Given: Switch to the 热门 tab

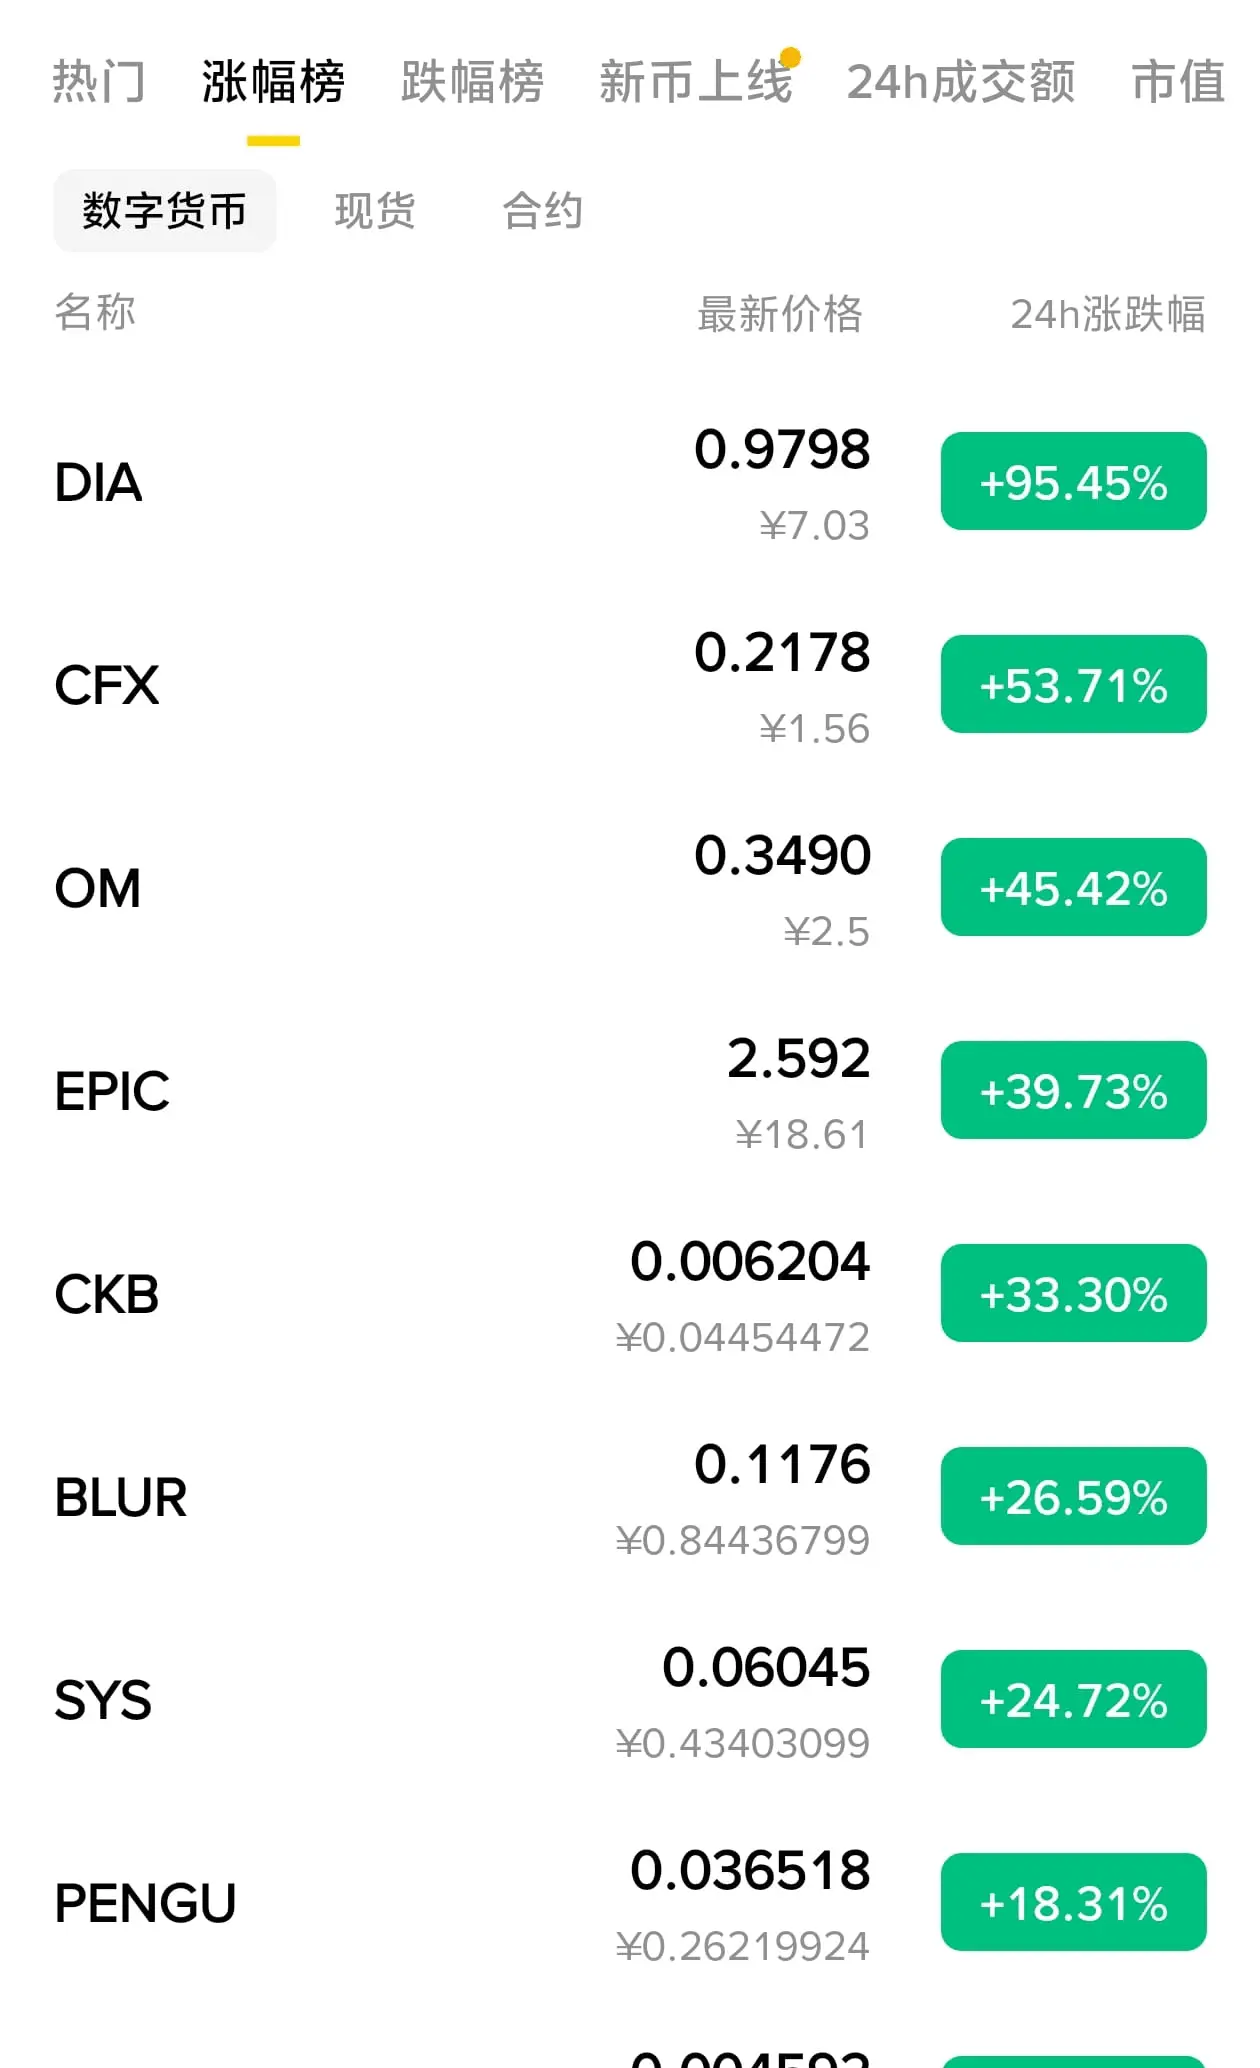Looking at the screenshot, I should coord(99,81).
